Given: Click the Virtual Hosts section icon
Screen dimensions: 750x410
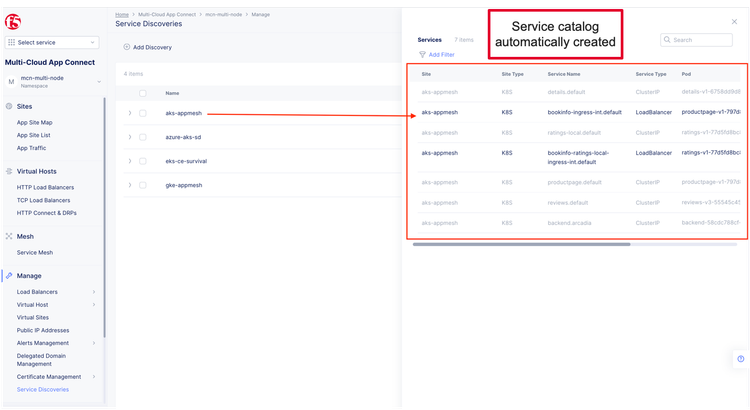Looking at the screenshot, I should [9, 171].
